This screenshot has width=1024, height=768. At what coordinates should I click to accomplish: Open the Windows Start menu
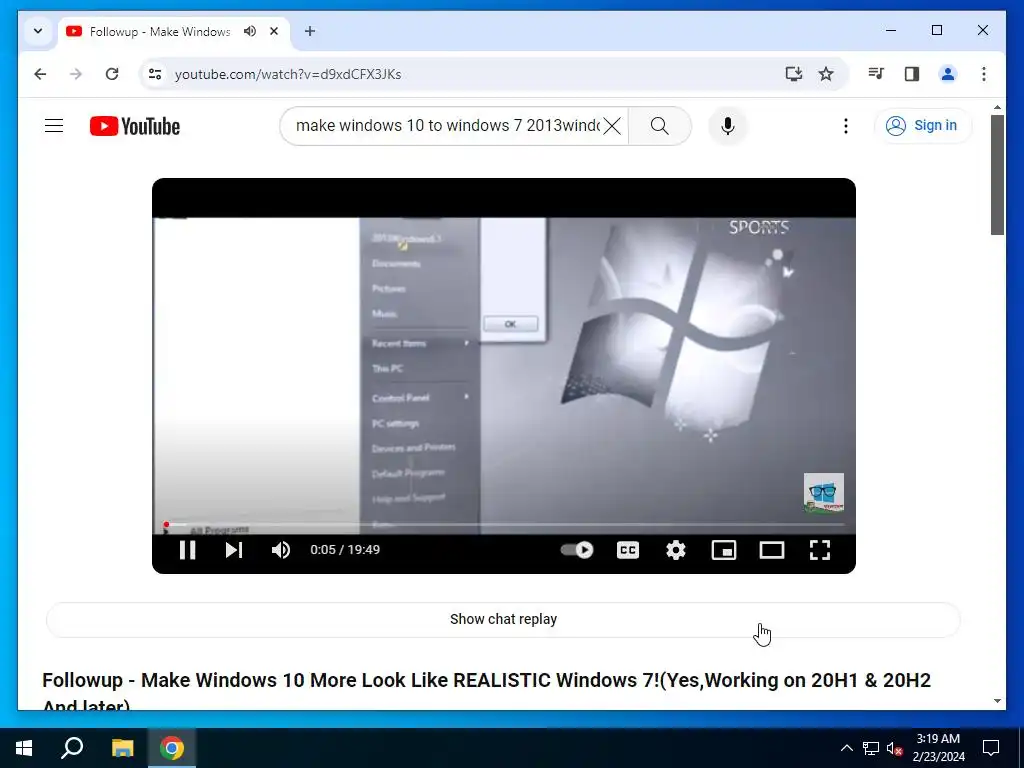click(24, 748)
